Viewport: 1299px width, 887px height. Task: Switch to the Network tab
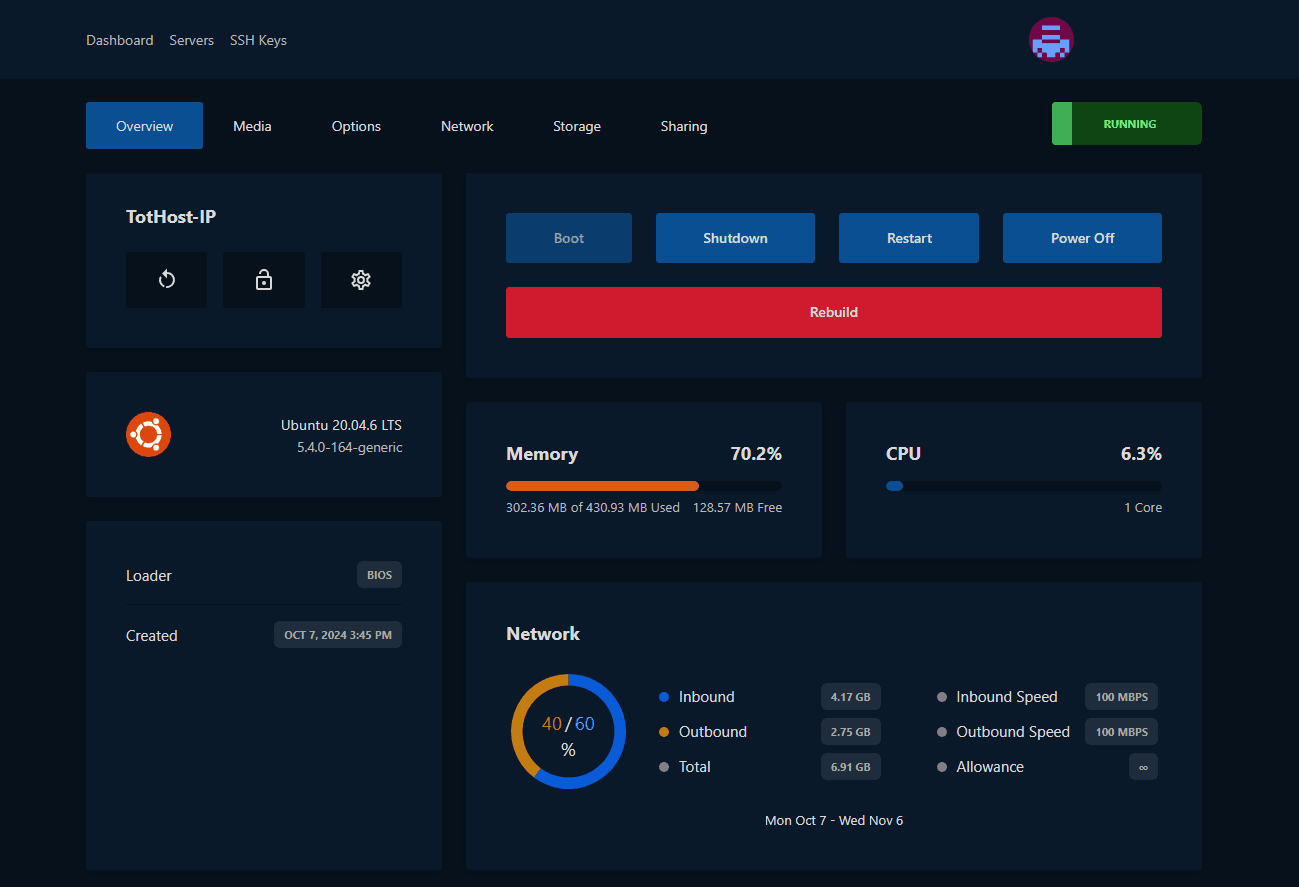[x=467, y=126]
